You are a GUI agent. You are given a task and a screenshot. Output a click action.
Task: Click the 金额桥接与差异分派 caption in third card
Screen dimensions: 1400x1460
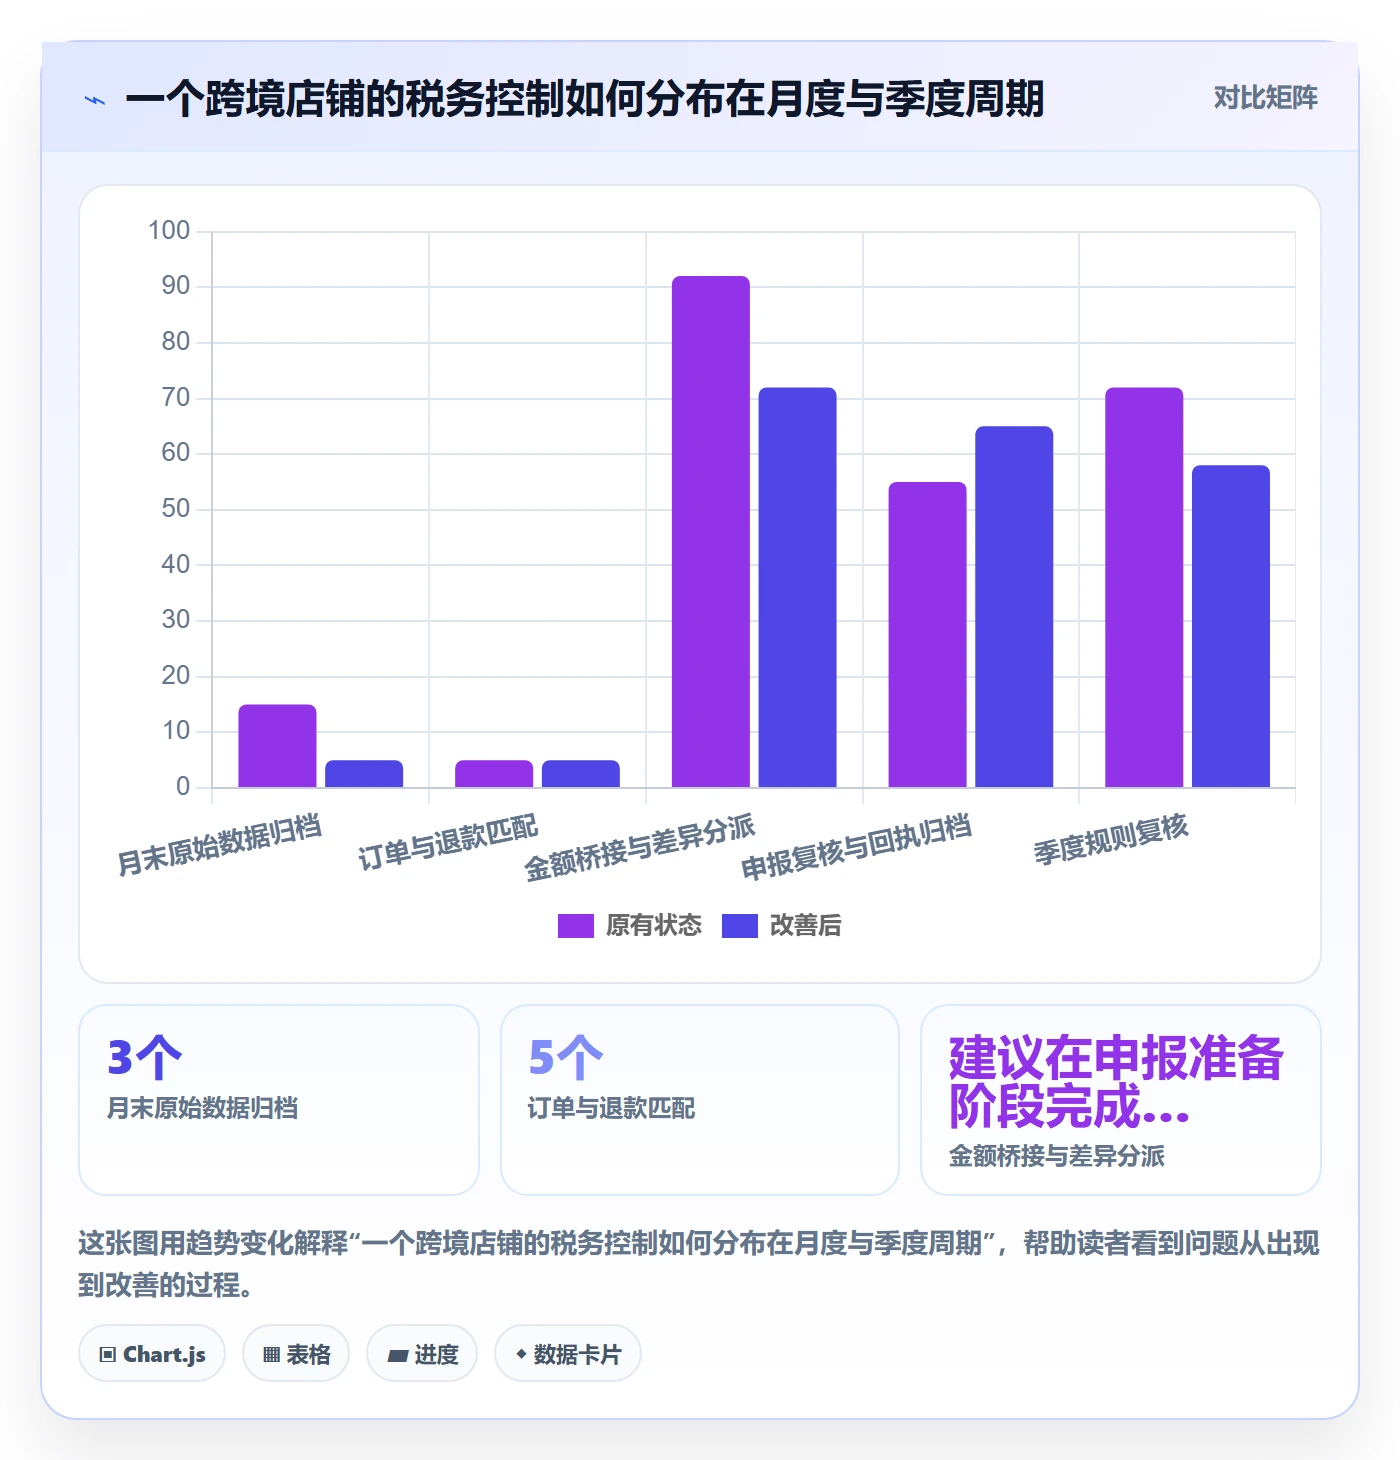(x=1057, y=1156)
